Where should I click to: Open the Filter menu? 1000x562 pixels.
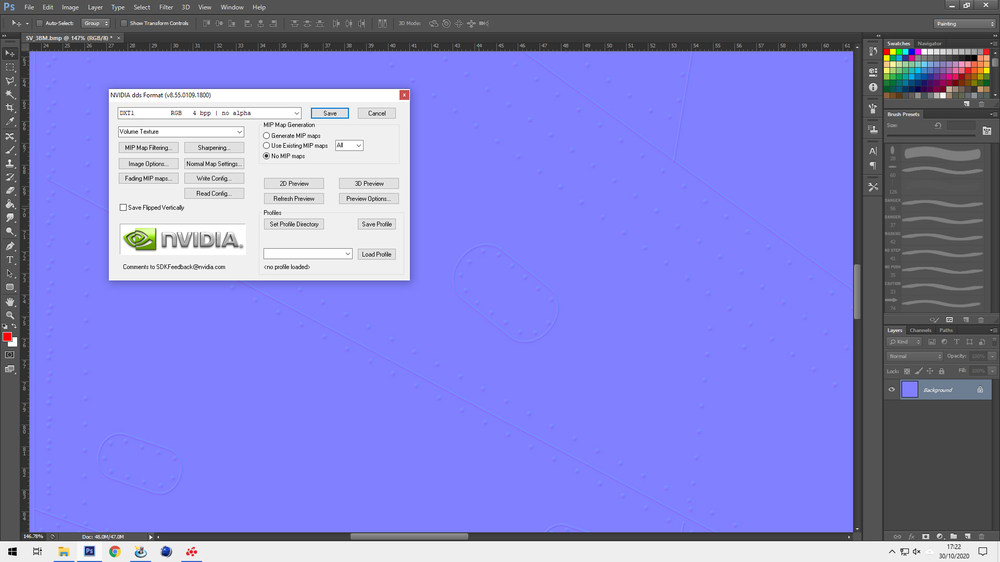(166, 7)
